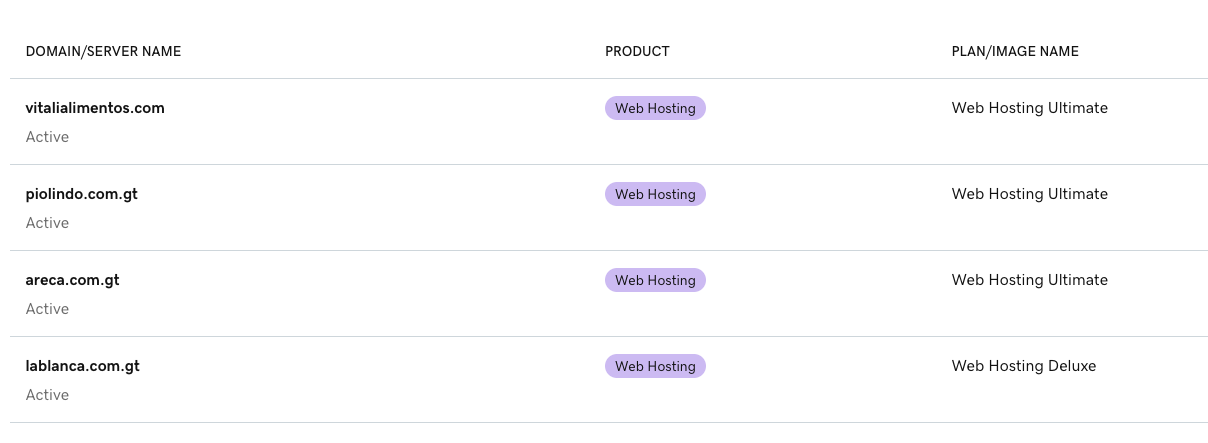Click Web Hosting badge for lablanca.com.gt

click(x=655, y=366)
